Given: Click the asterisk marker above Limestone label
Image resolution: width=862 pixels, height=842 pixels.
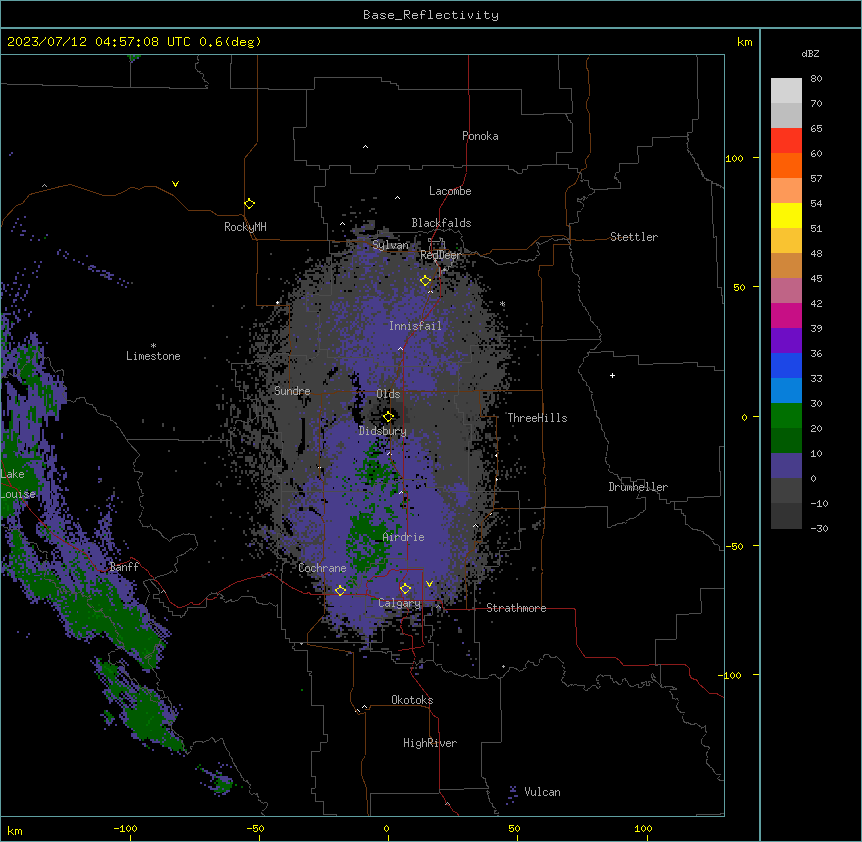Looking at the screenshot, I should click(x=153, y=346).
